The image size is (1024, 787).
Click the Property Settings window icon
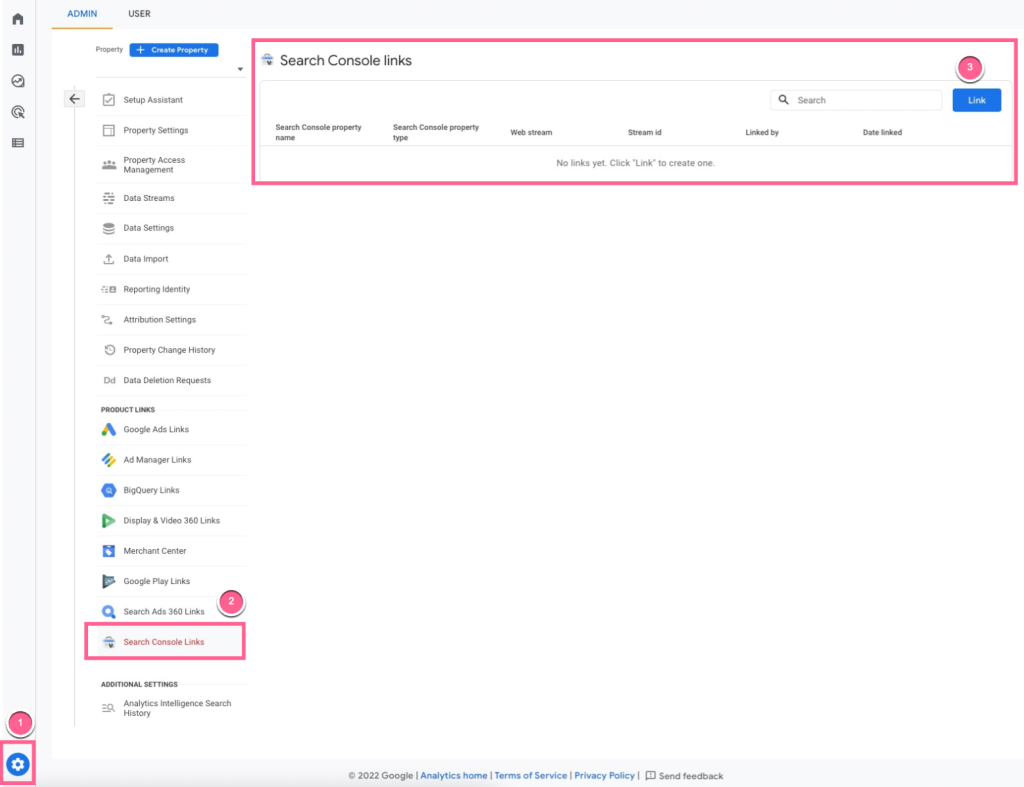[108, 131]
